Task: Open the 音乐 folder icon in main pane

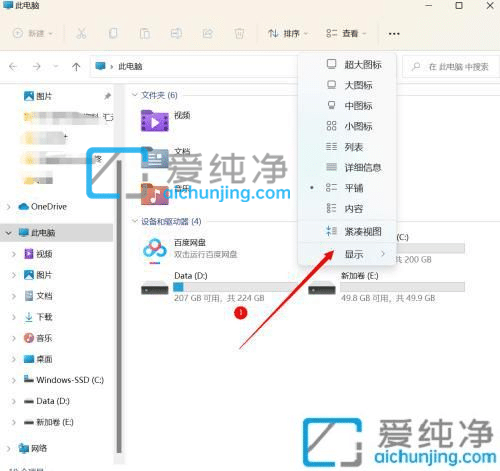Action: (154, 194)
